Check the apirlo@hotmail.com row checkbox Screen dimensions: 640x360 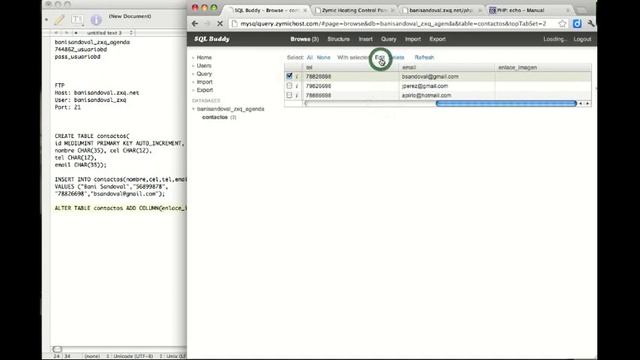tap(289, 95)
